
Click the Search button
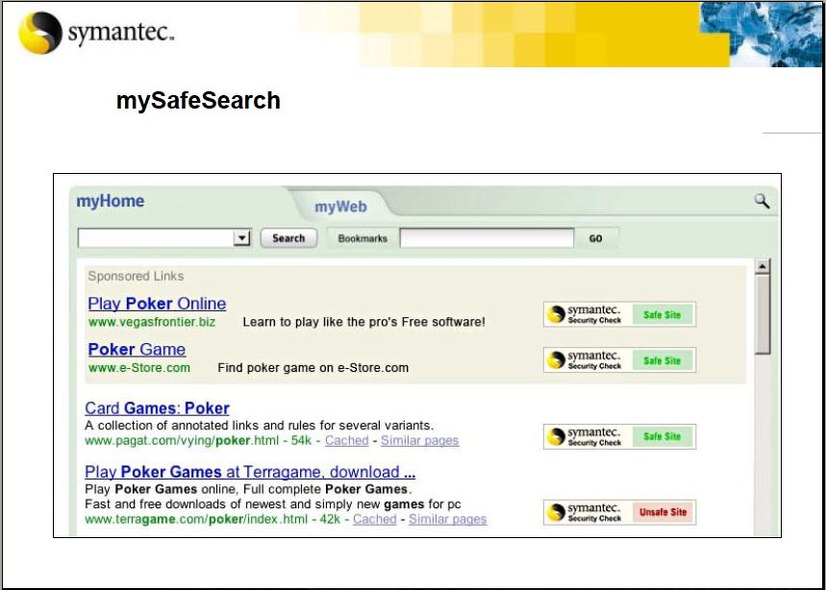(289, 238)
